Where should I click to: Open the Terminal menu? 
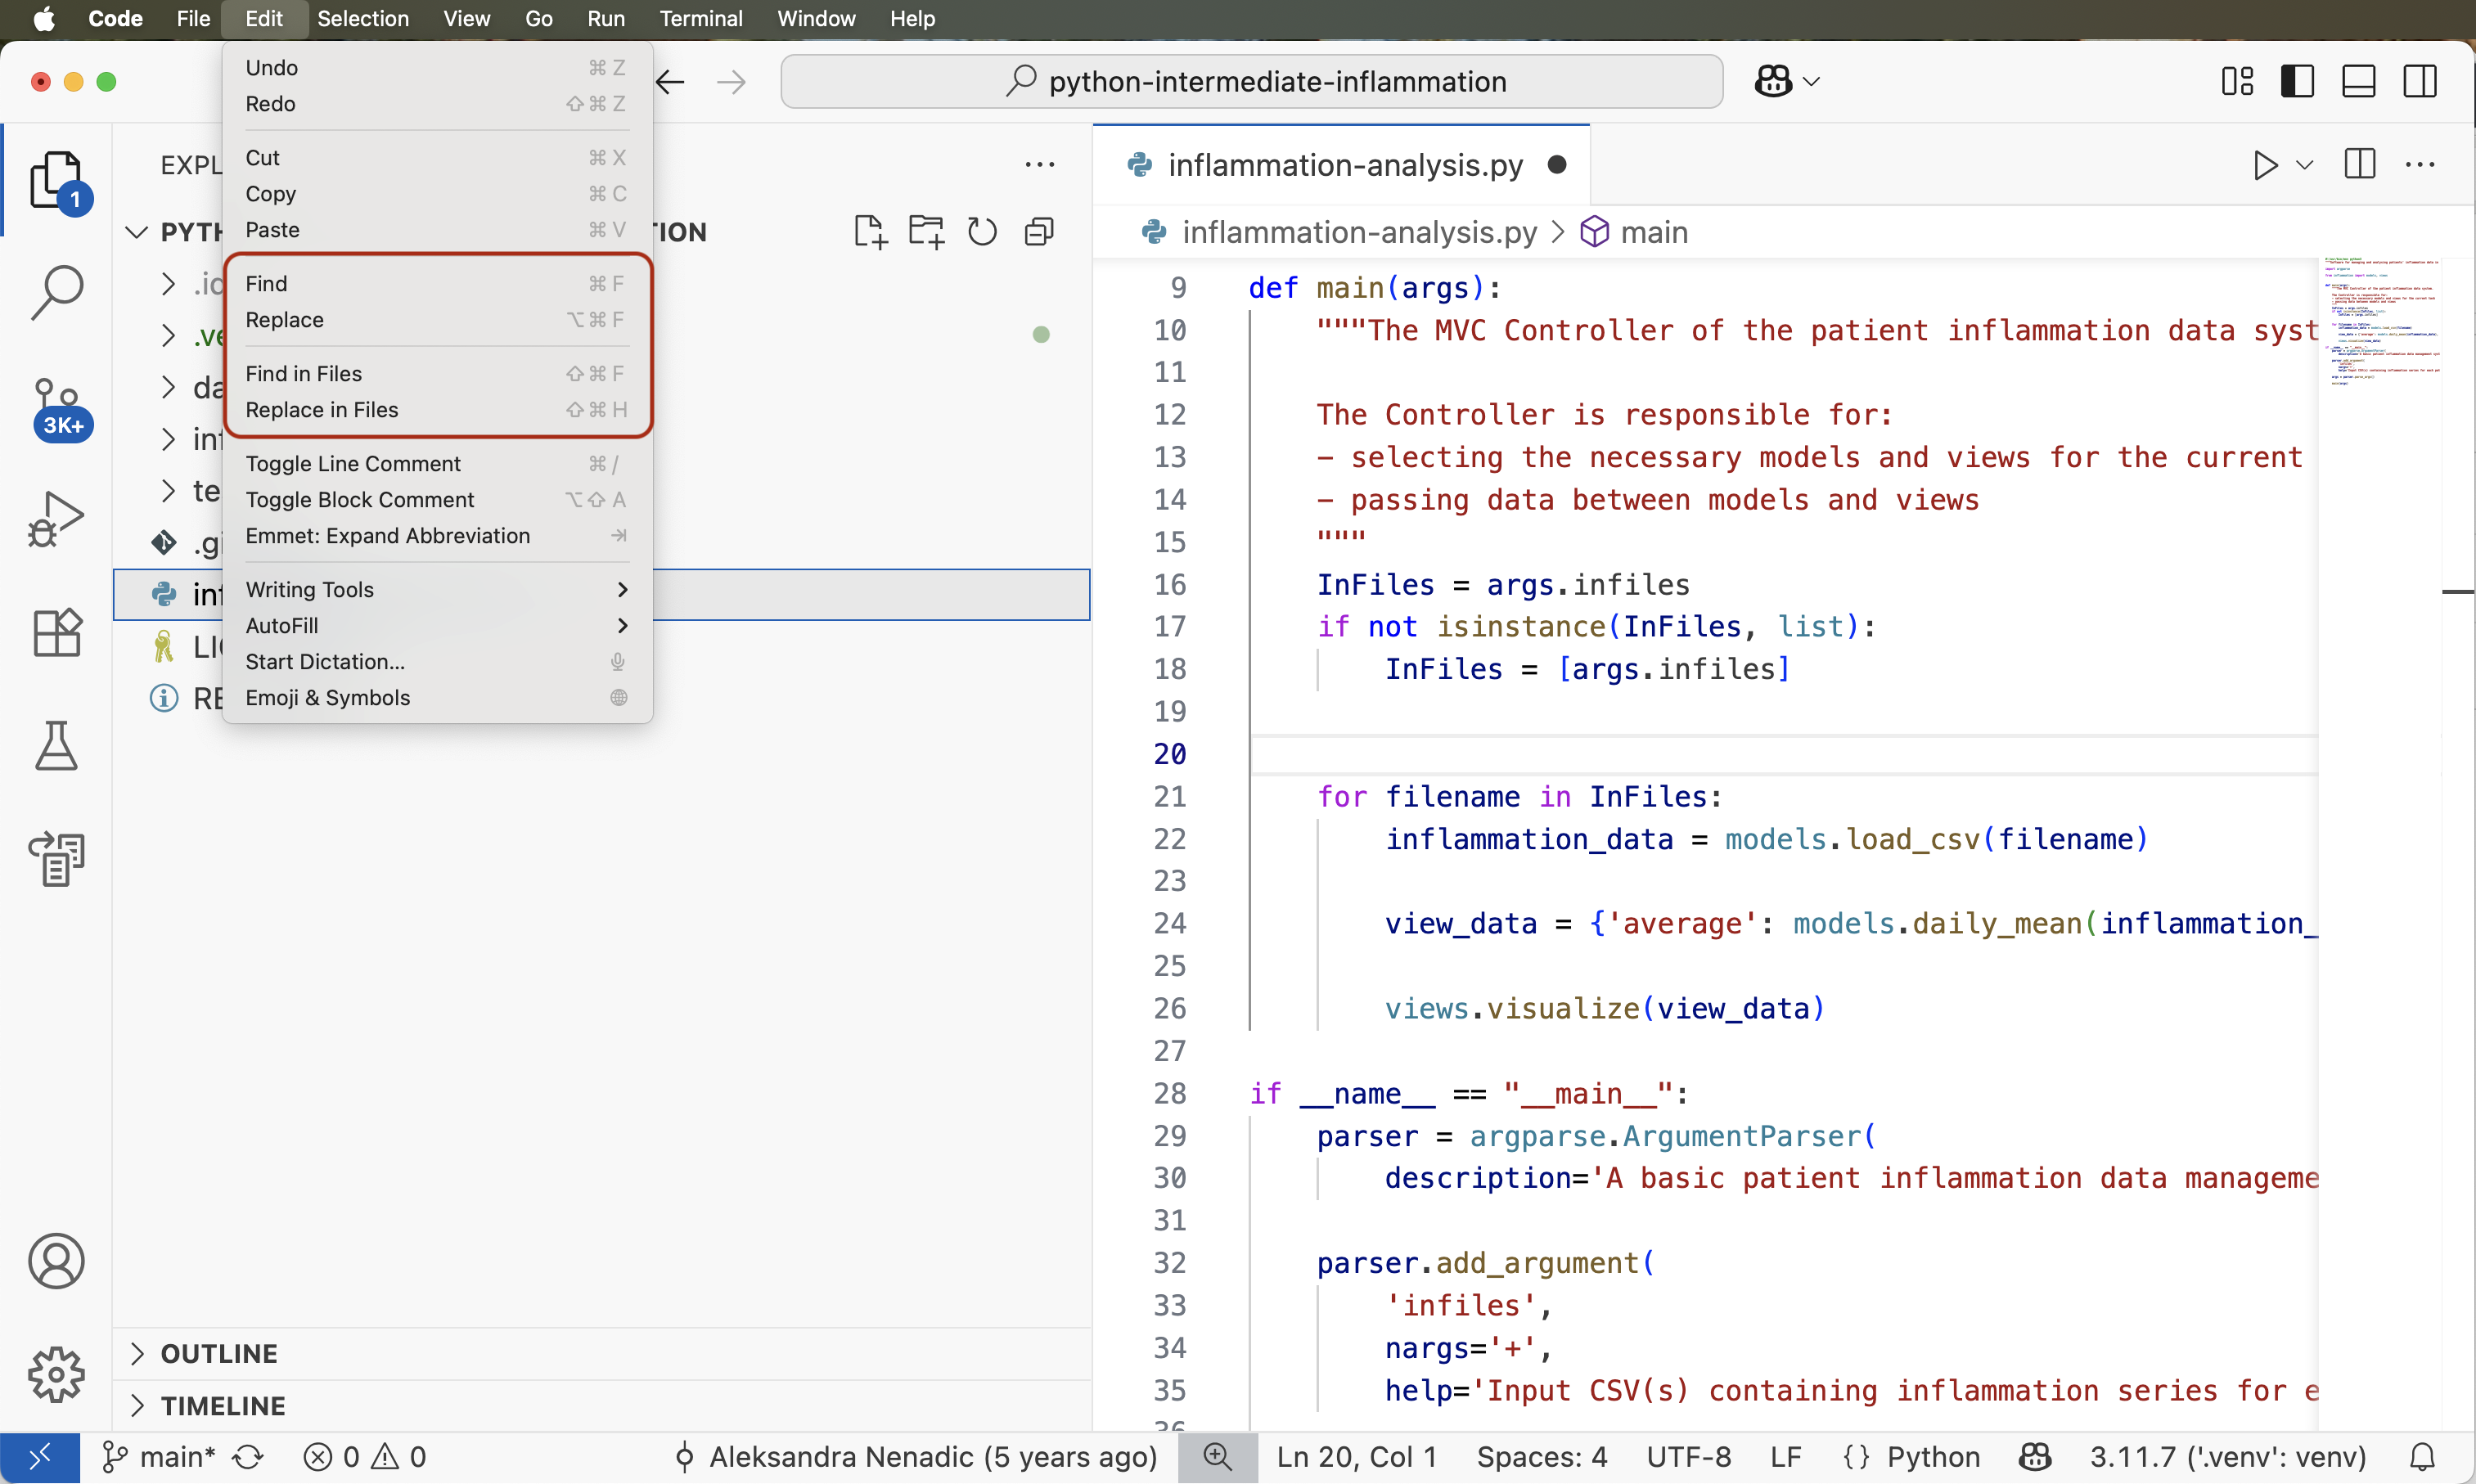[700, 18]
